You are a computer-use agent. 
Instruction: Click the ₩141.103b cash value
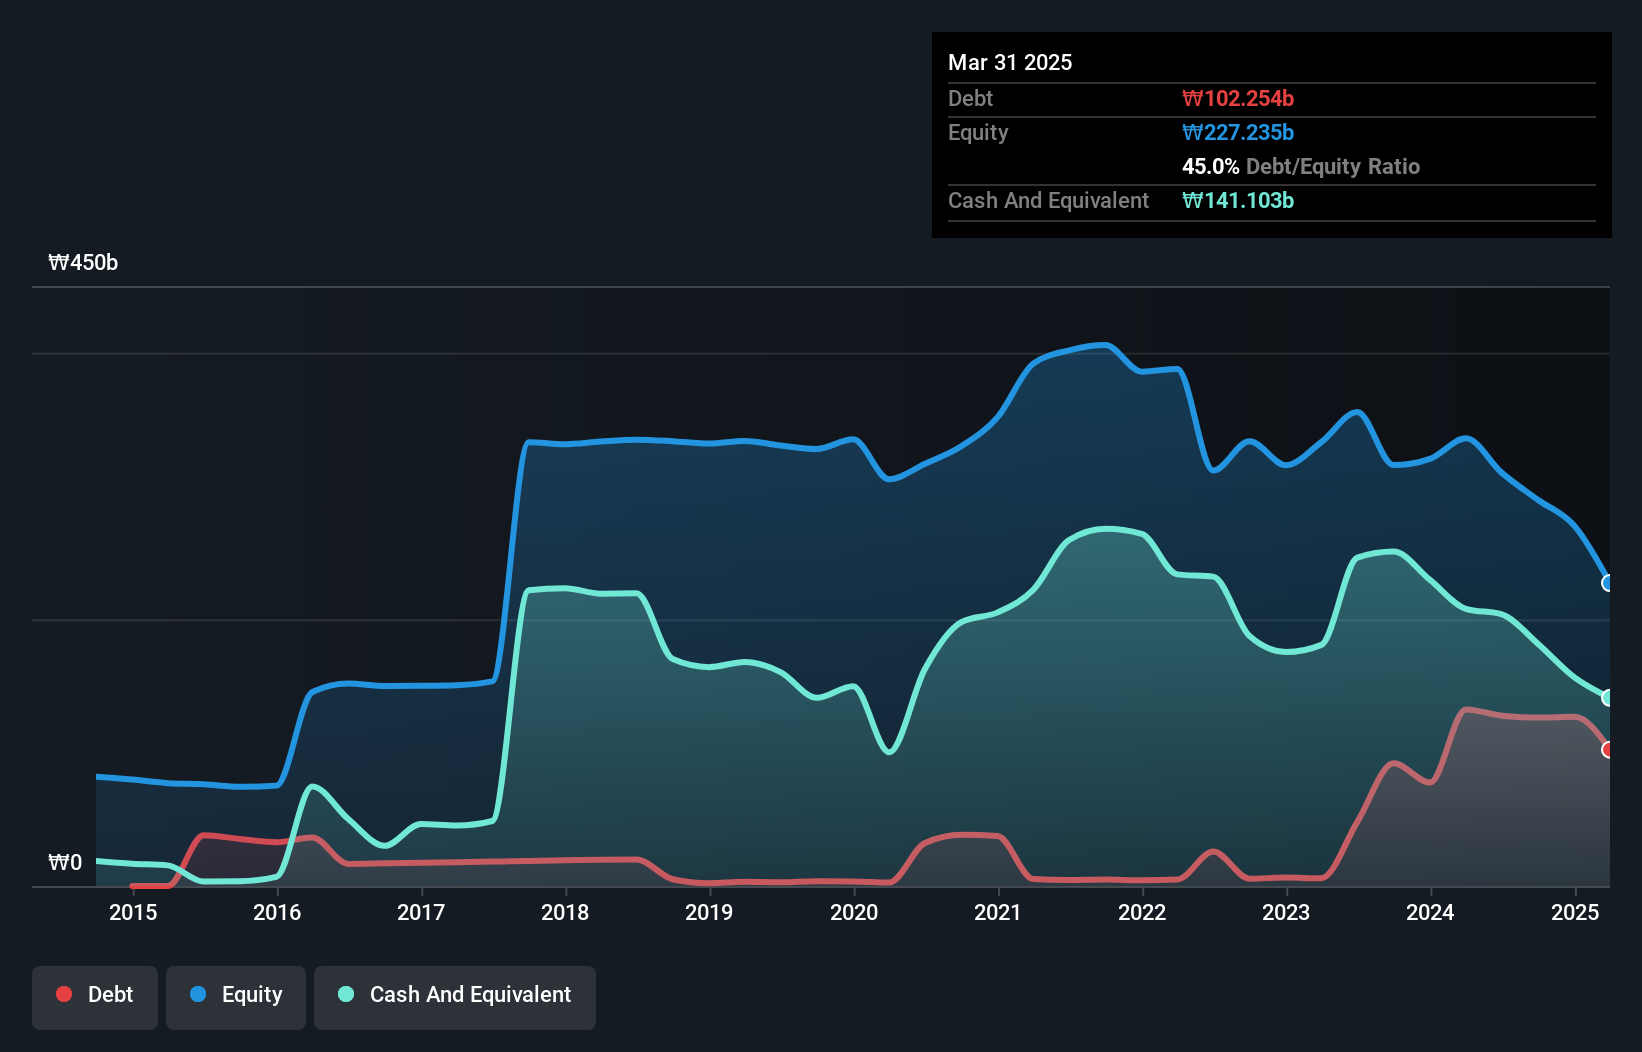pyautogui.click(x=1238, y=200)
